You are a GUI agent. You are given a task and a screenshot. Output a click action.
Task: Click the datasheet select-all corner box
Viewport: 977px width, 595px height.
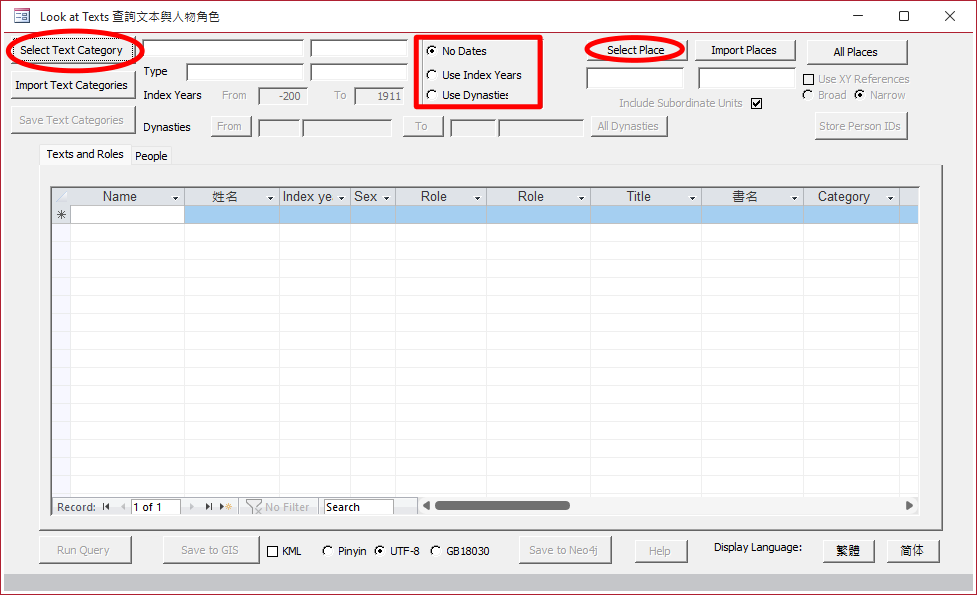coord(61,197)
